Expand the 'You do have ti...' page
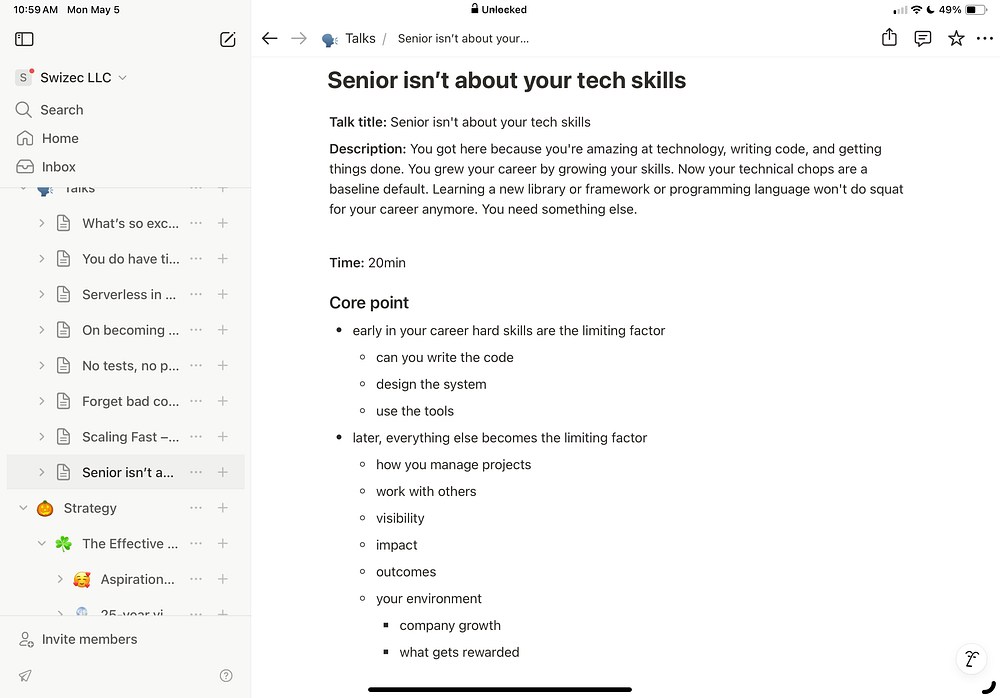 [x=41, y=259]
